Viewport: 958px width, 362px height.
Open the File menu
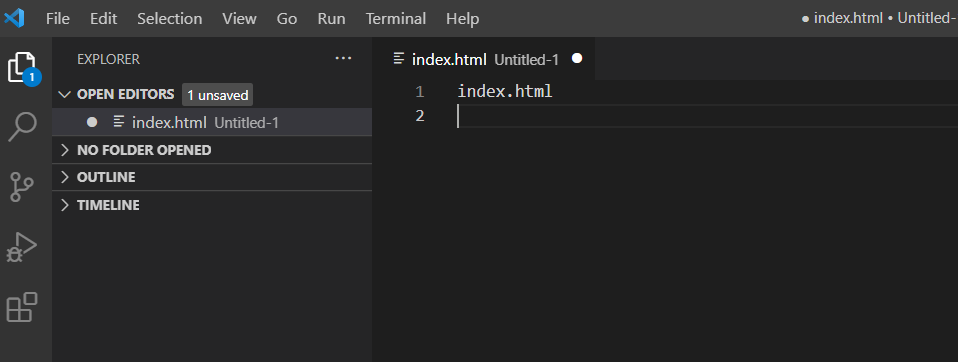pyautogui.click(x=58, y=18)
